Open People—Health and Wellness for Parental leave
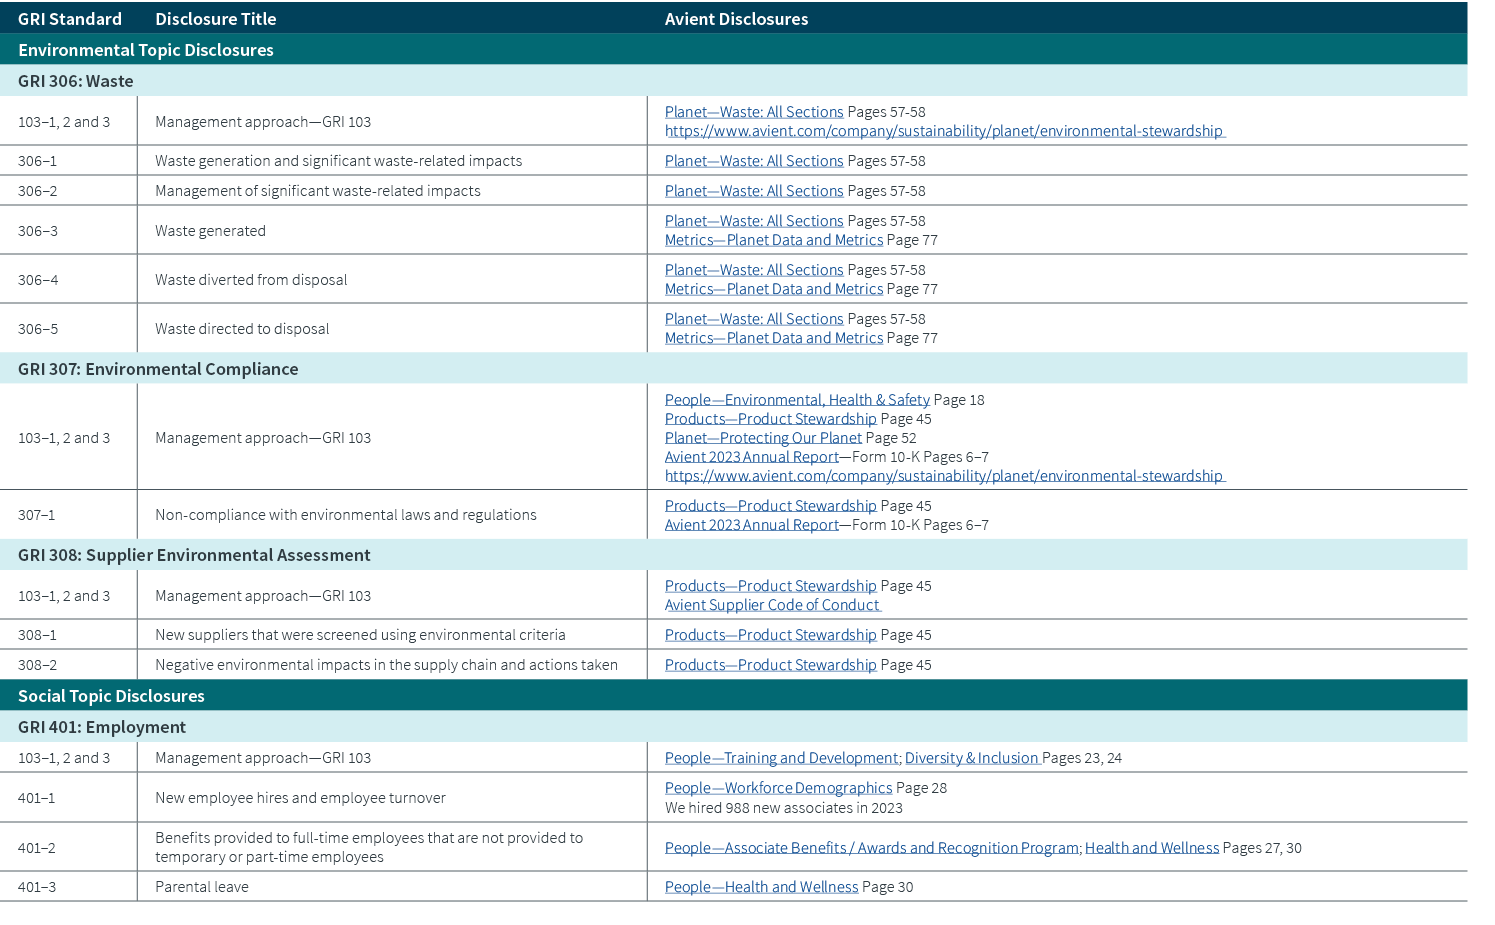The width and height of the screenshot is (1495, 925). pyautogui.click(x=761, y=886)
